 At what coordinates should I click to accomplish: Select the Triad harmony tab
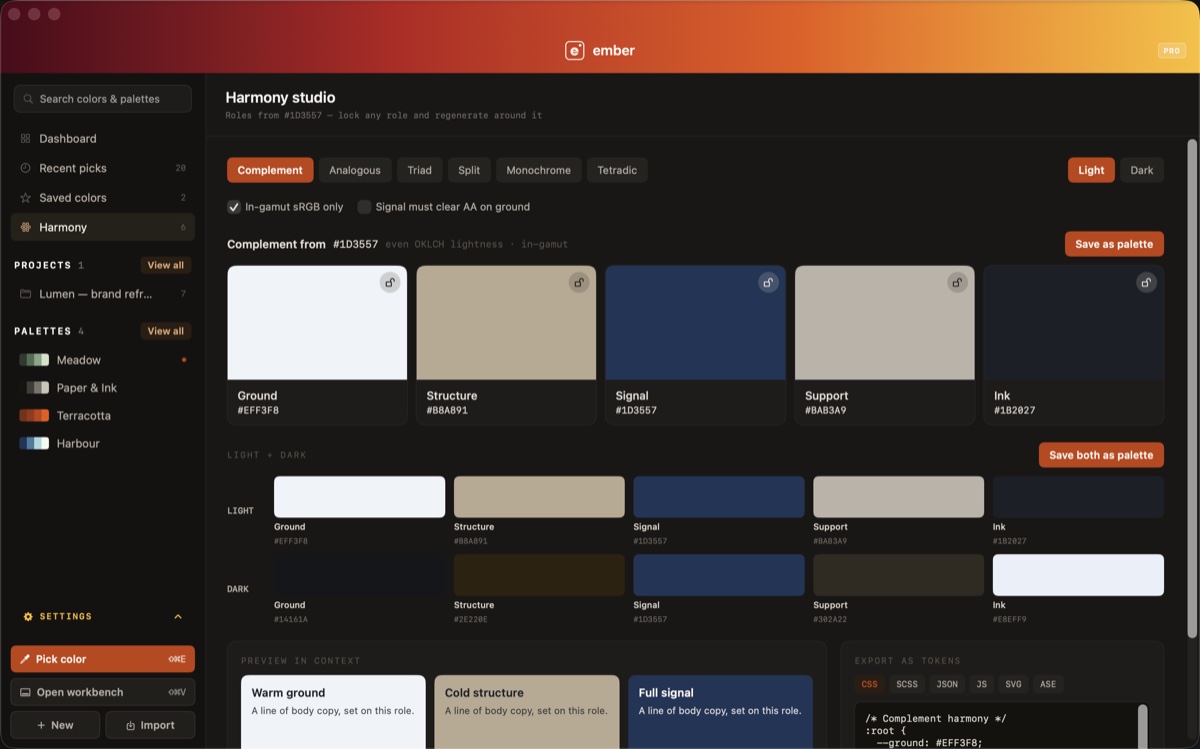(x=420, y=170)
